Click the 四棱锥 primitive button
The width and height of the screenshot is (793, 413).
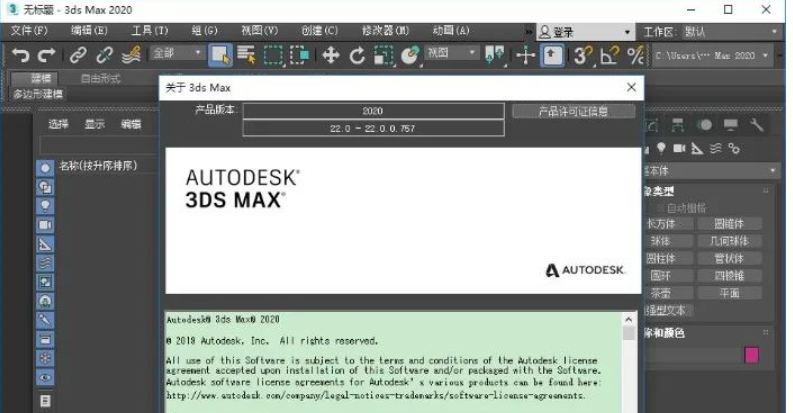(729, 276)
